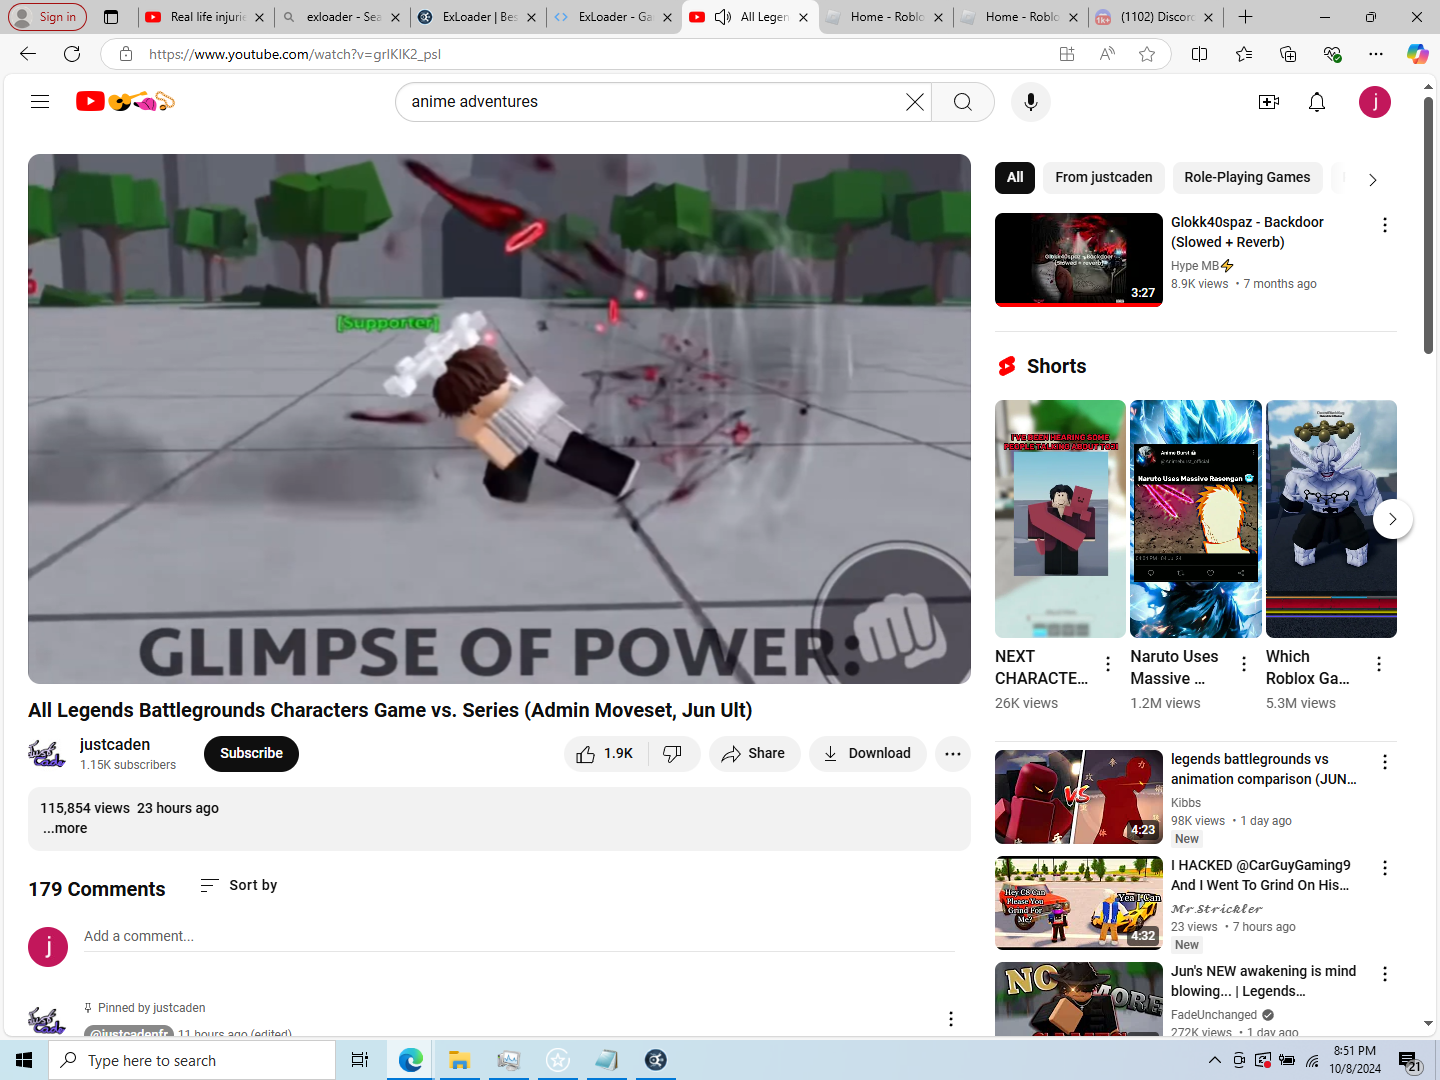Open the notifications bell
This screenshot has width=1440, height=1080.
[1317, 102]
